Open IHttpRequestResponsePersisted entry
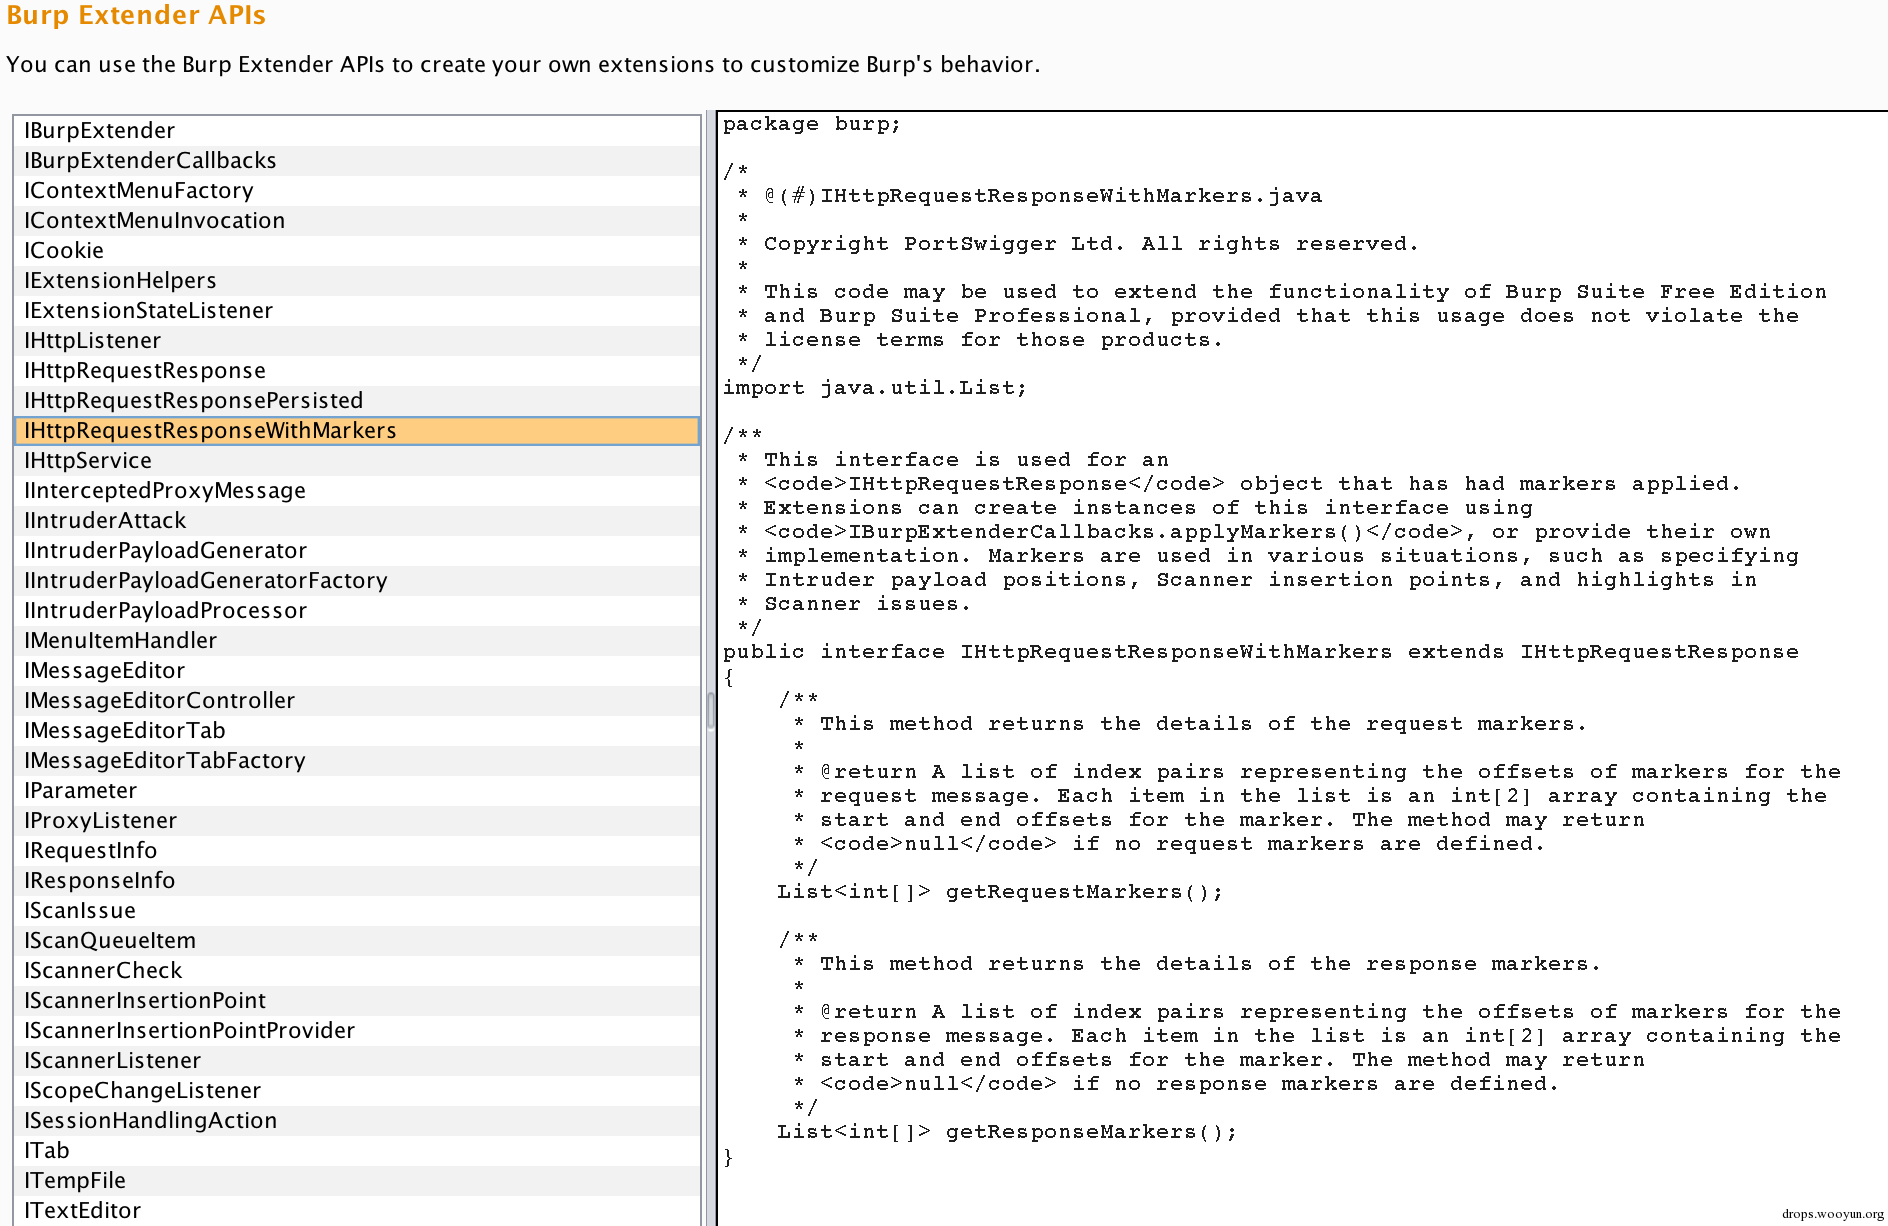This screenshot has height=1226, width=1888. [x=357, y=401]
